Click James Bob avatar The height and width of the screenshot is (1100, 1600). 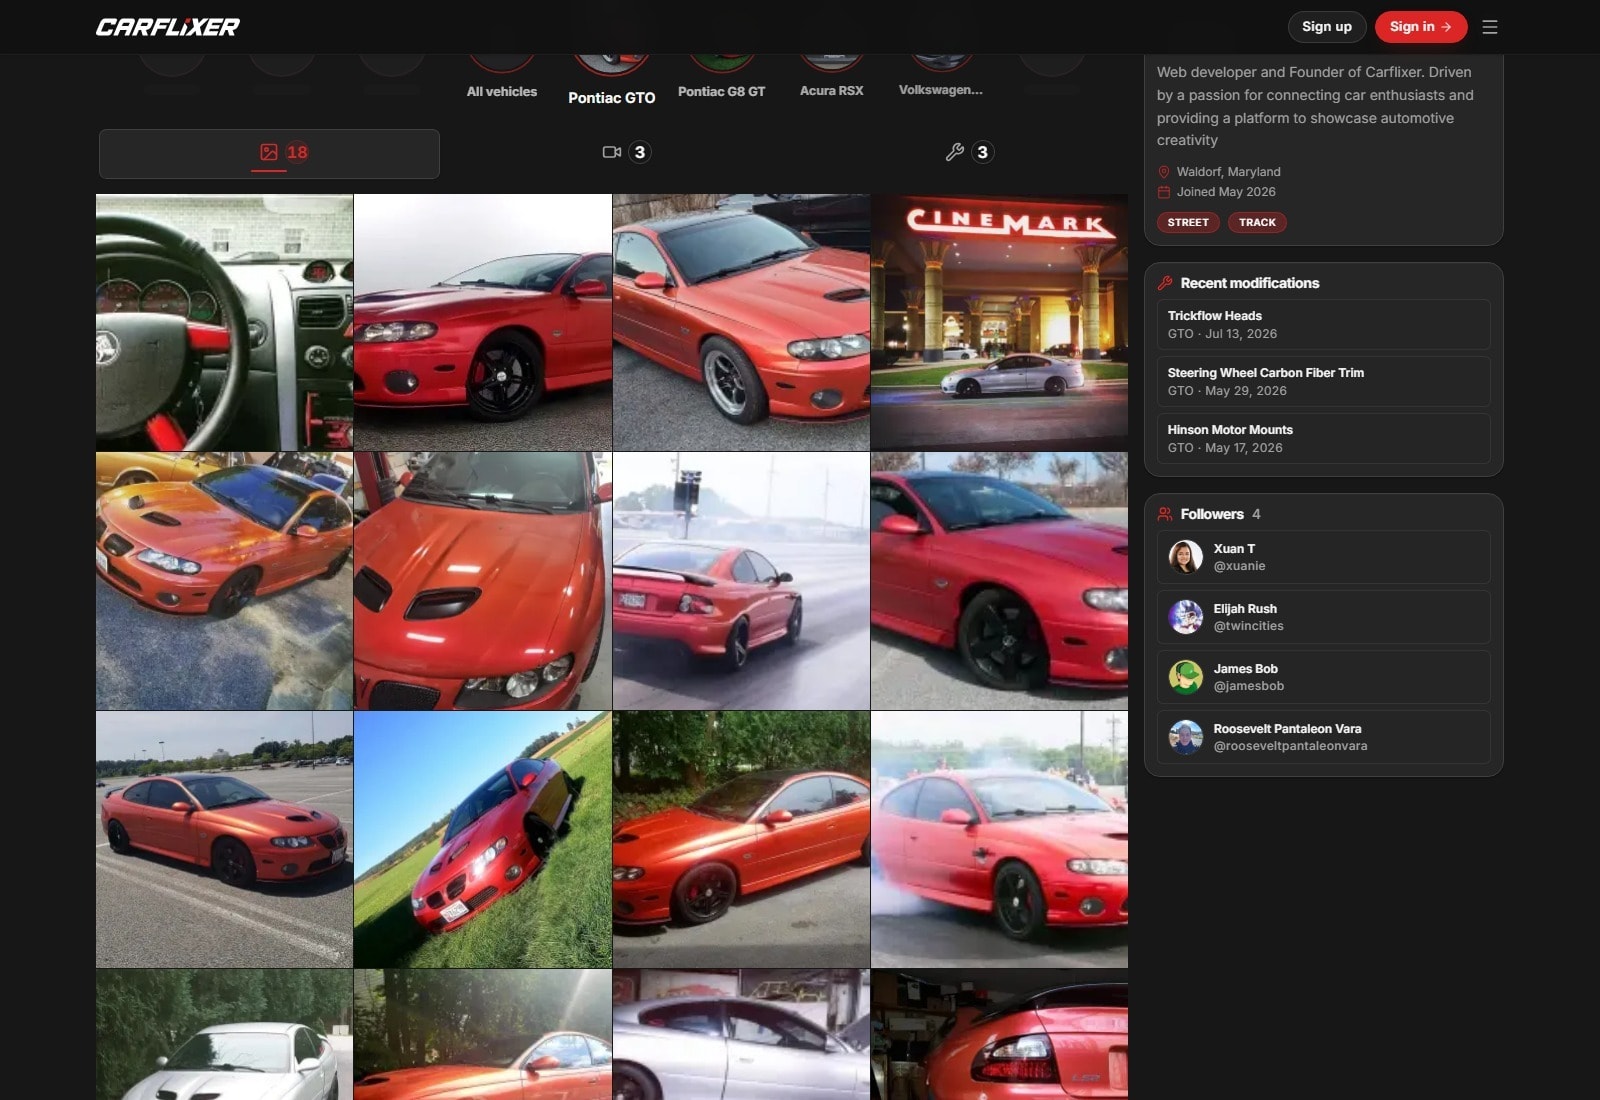point(1186,677)
